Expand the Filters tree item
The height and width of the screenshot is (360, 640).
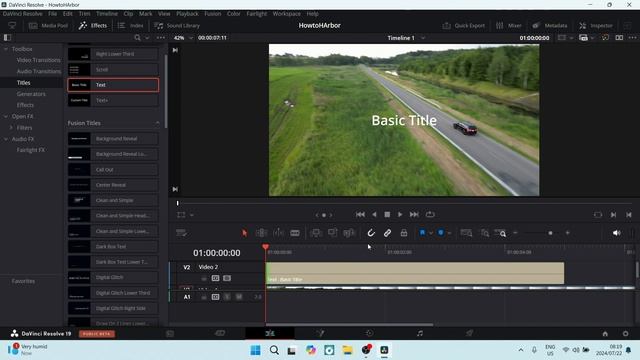click(x=11, y=128)
